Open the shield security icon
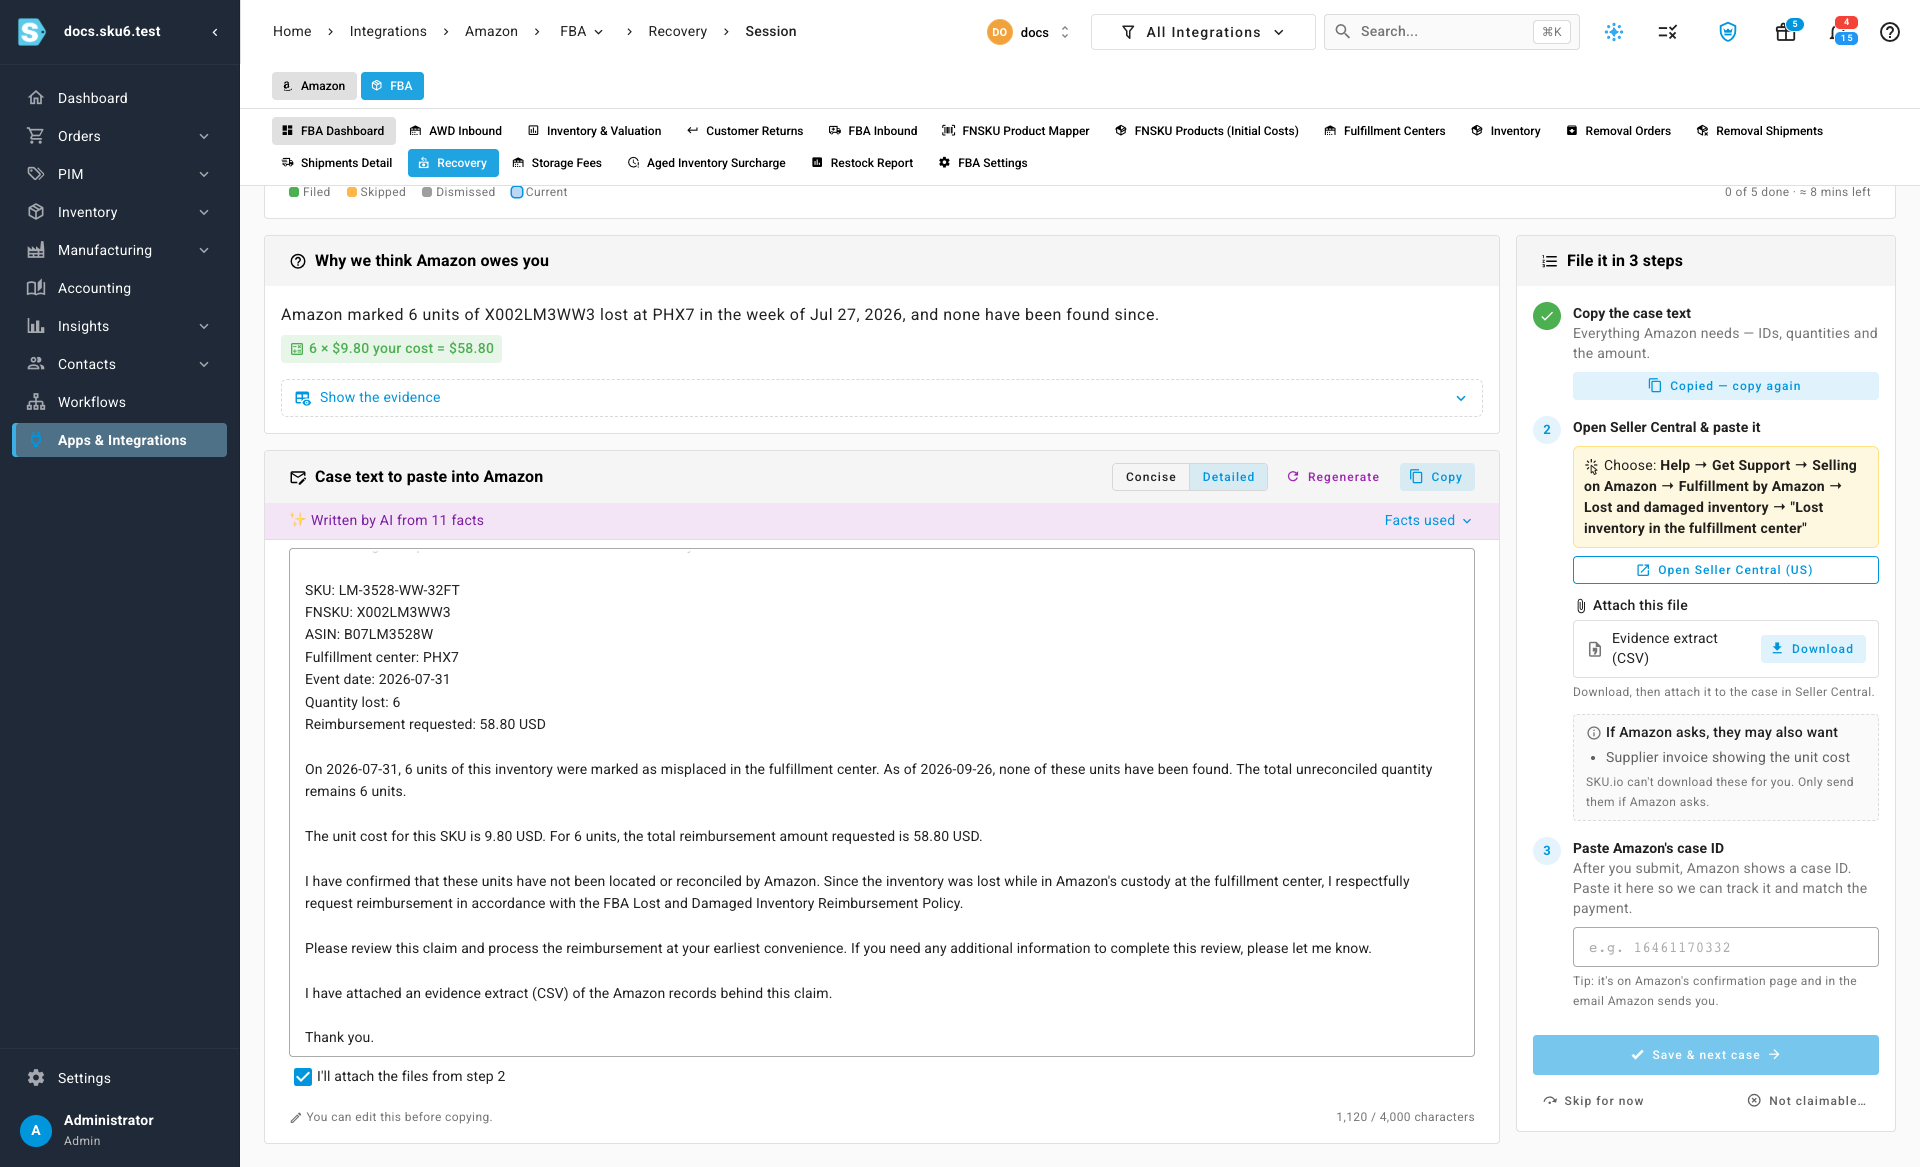This screenshot has height=1167, width=1920. tap(1728, 32)
